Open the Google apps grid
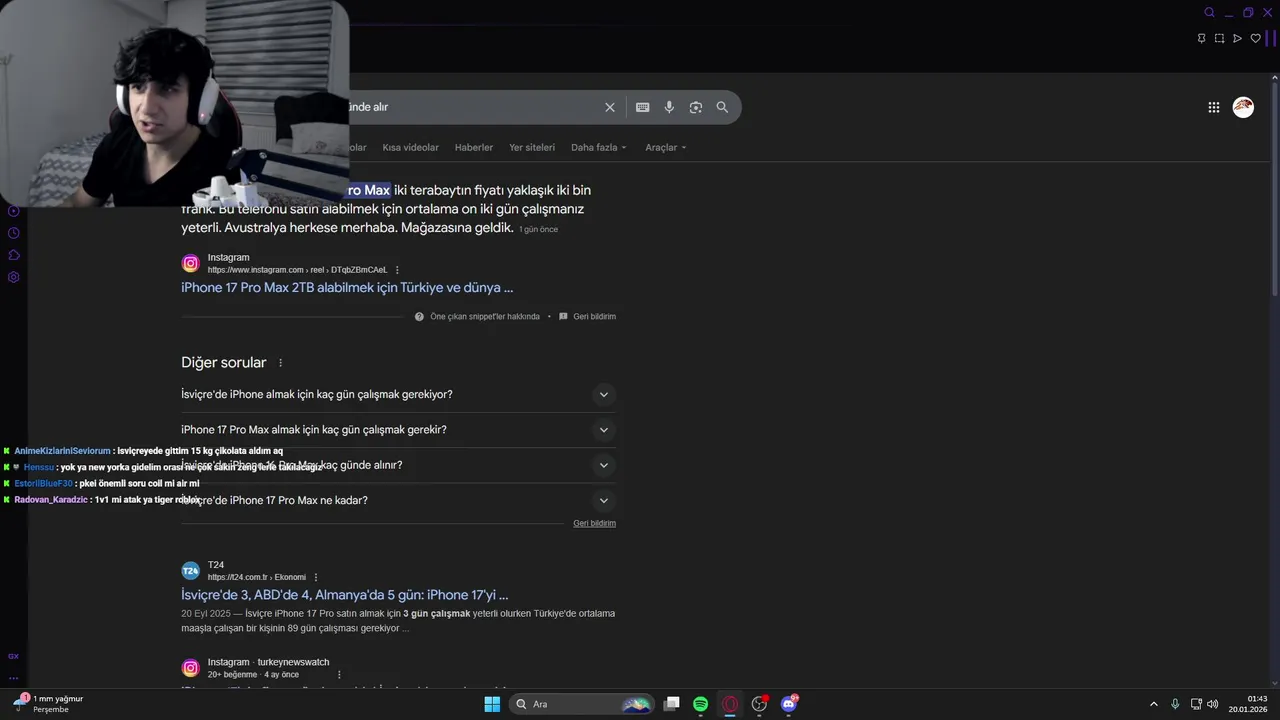The width and height of the screenshot is (1280, 720). click(x=1214, y=107)
